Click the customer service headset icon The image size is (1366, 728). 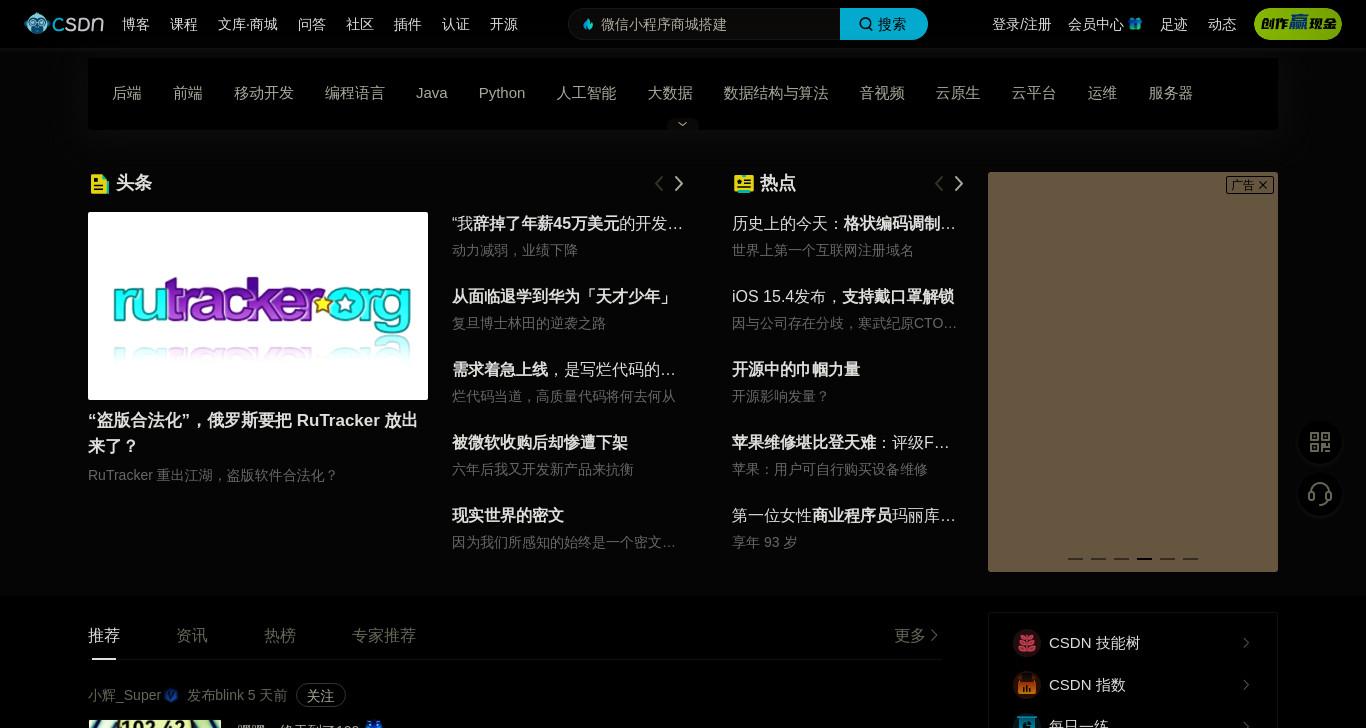pos(1320,494)
